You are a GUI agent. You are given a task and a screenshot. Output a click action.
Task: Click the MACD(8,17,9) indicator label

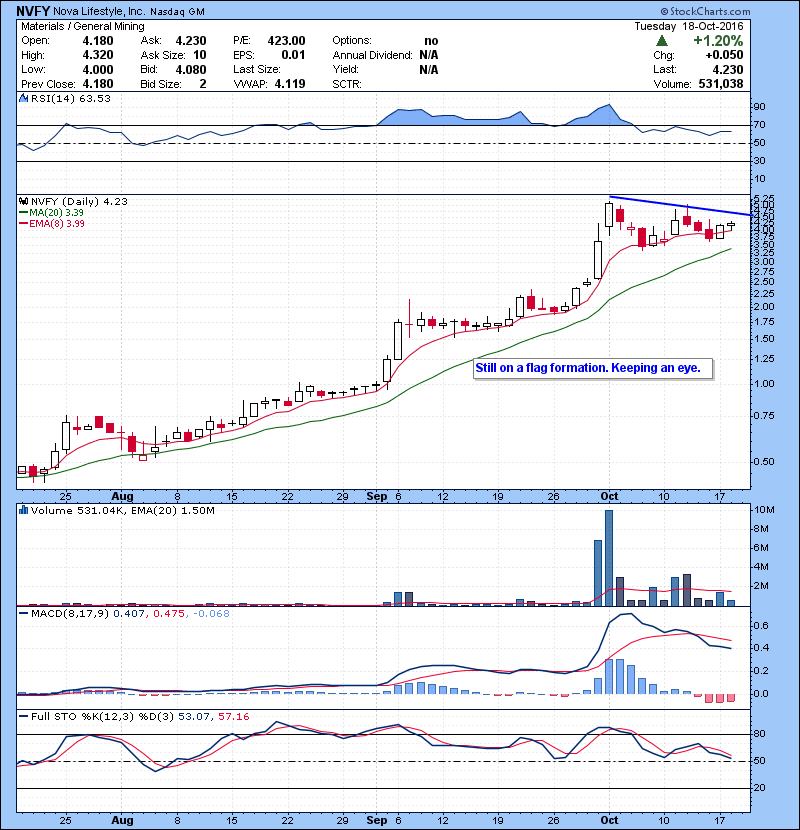[x=71, y=614]
